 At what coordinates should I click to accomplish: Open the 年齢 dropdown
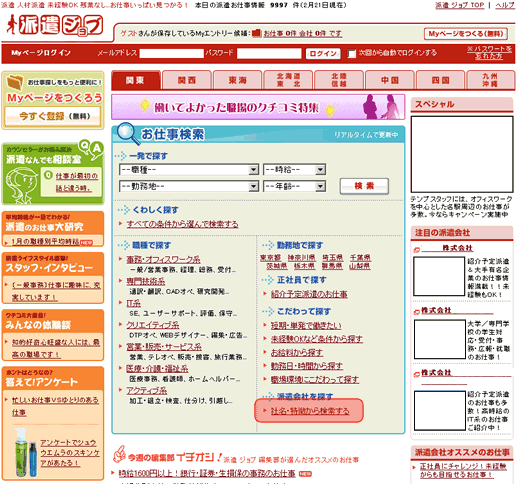294,186
